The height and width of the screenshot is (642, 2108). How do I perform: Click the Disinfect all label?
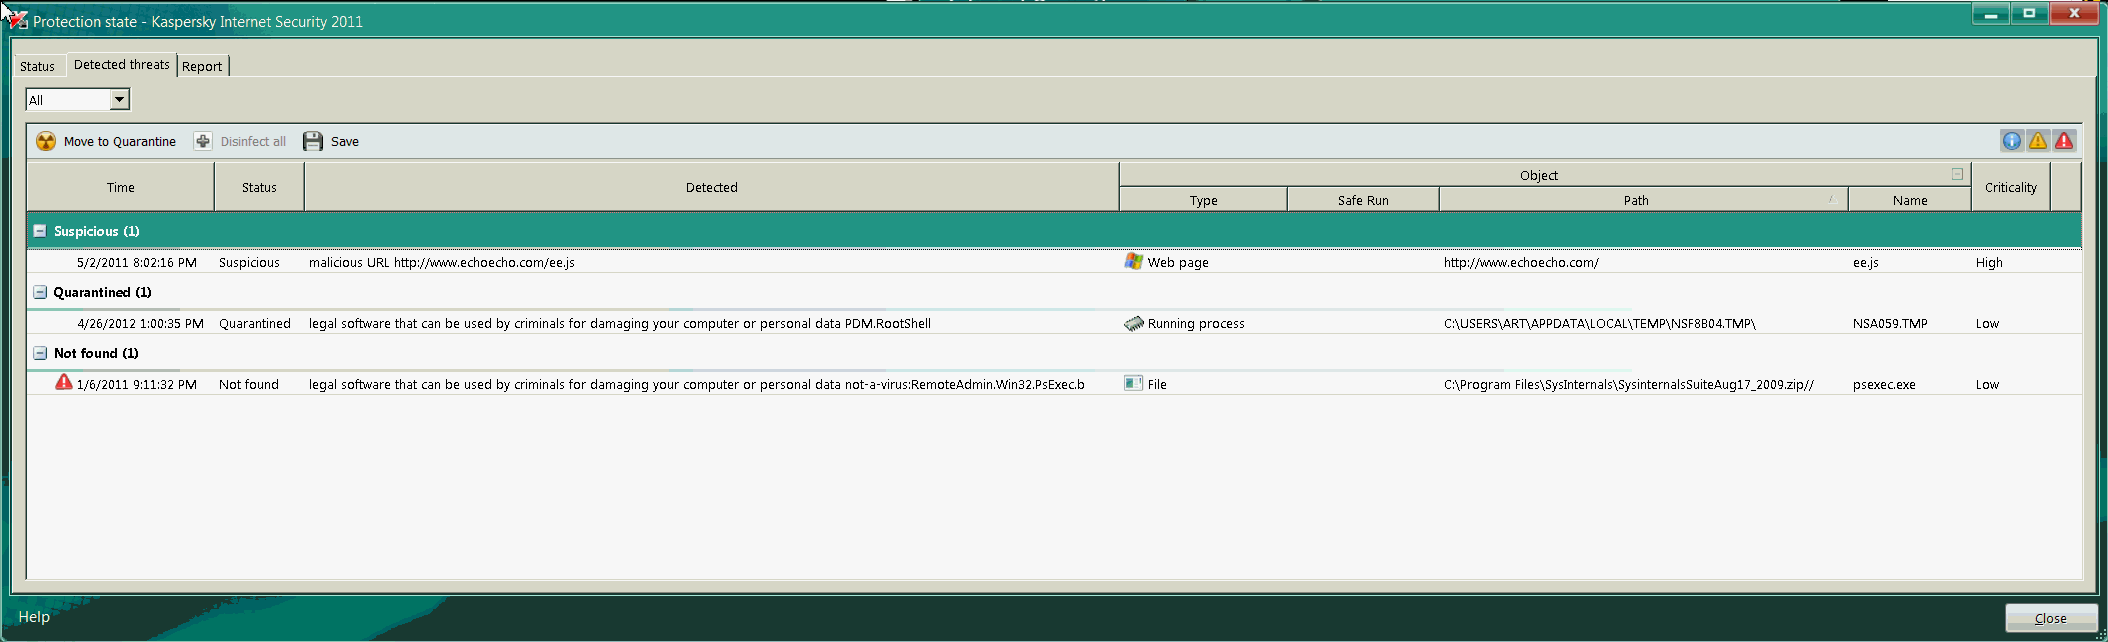click(x=253, y=141)
